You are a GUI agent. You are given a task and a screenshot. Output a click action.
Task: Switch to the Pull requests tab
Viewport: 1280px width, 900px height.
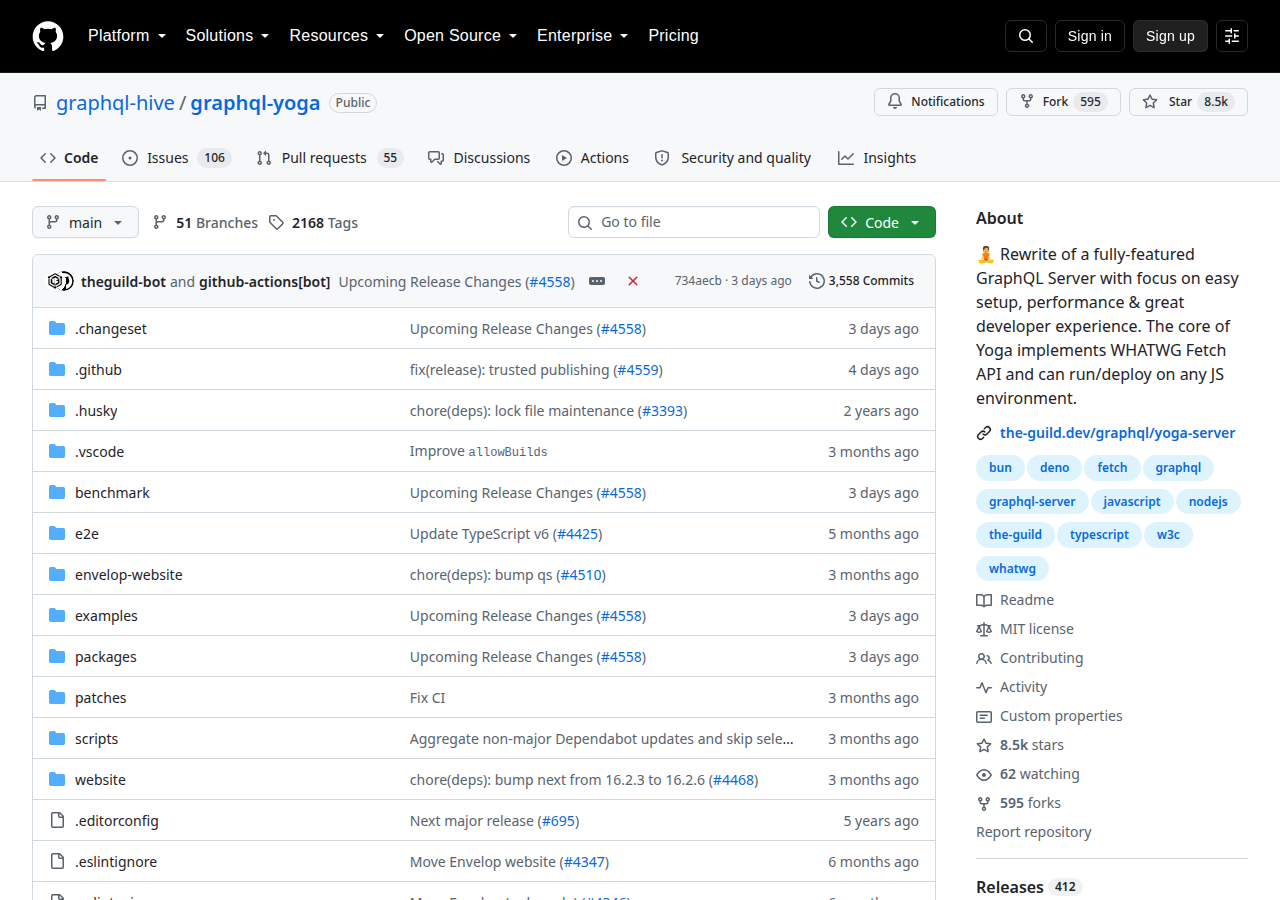point(329,158)
